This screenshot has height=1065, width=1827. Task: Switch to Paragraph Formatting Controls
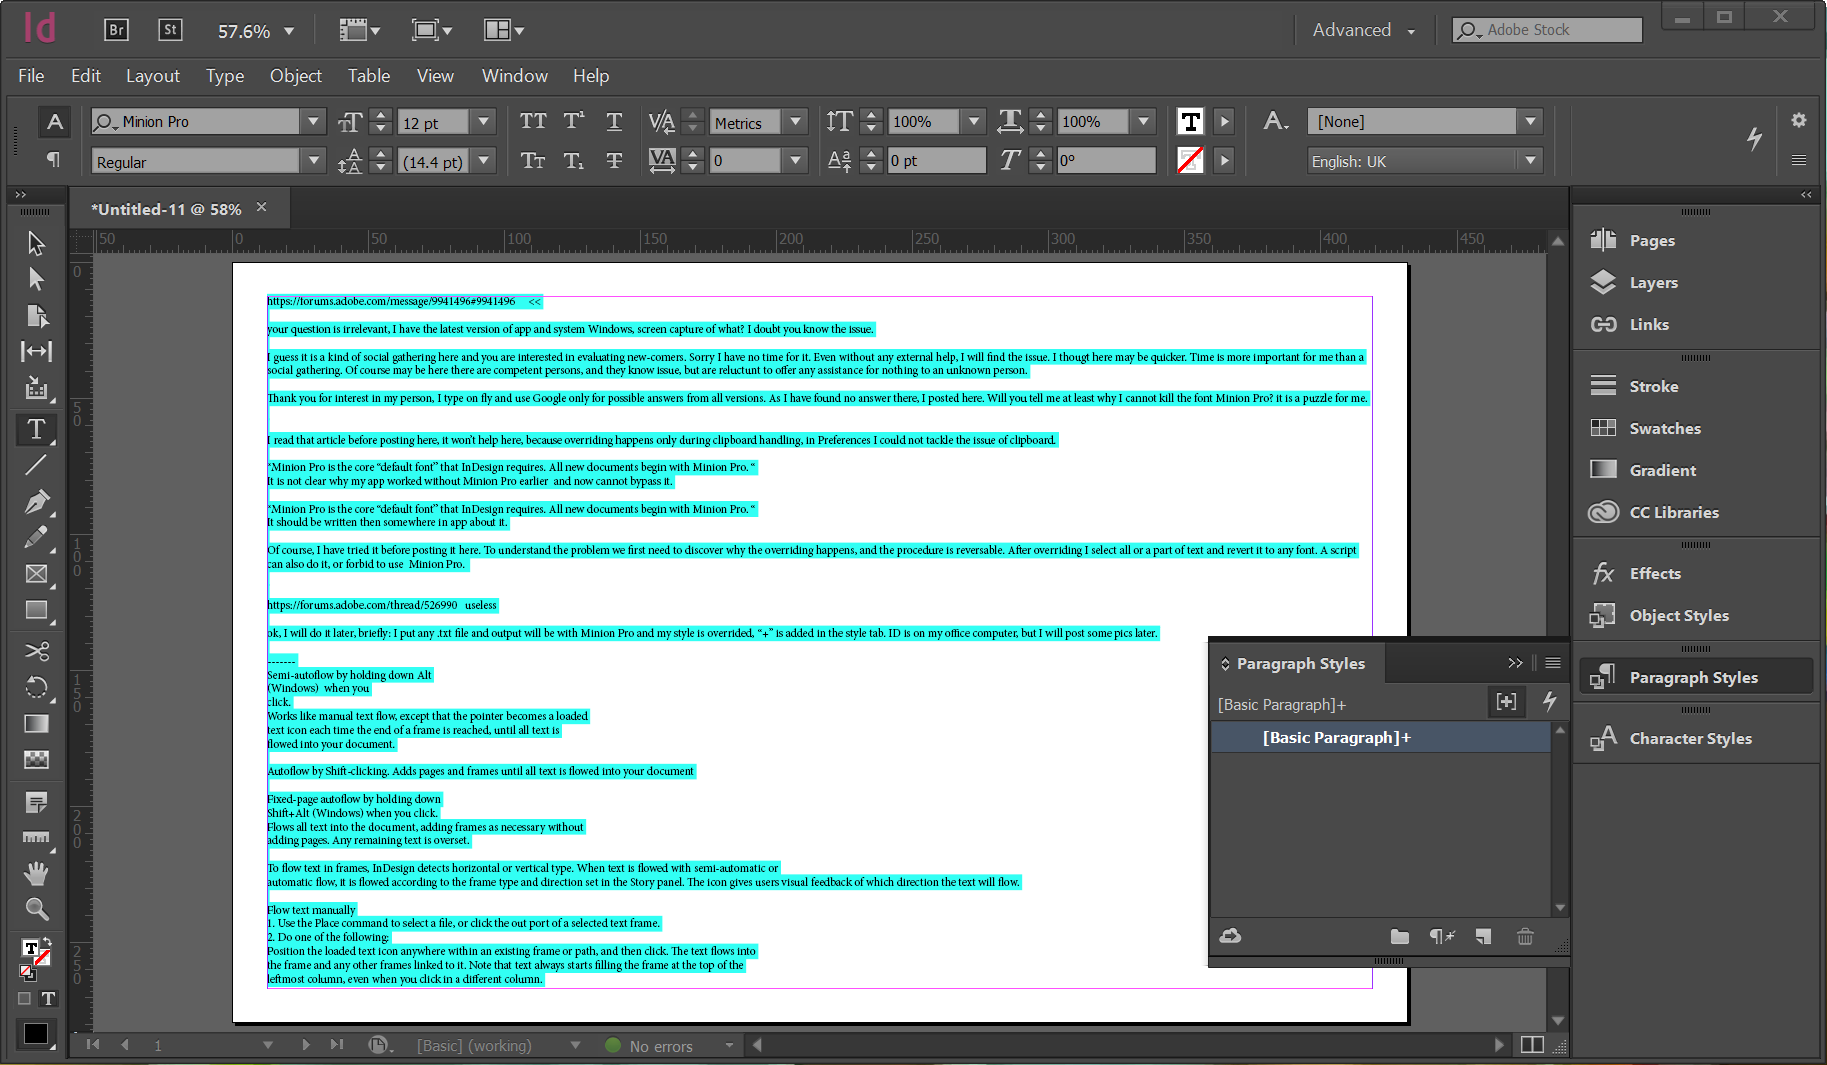[54, 160]
